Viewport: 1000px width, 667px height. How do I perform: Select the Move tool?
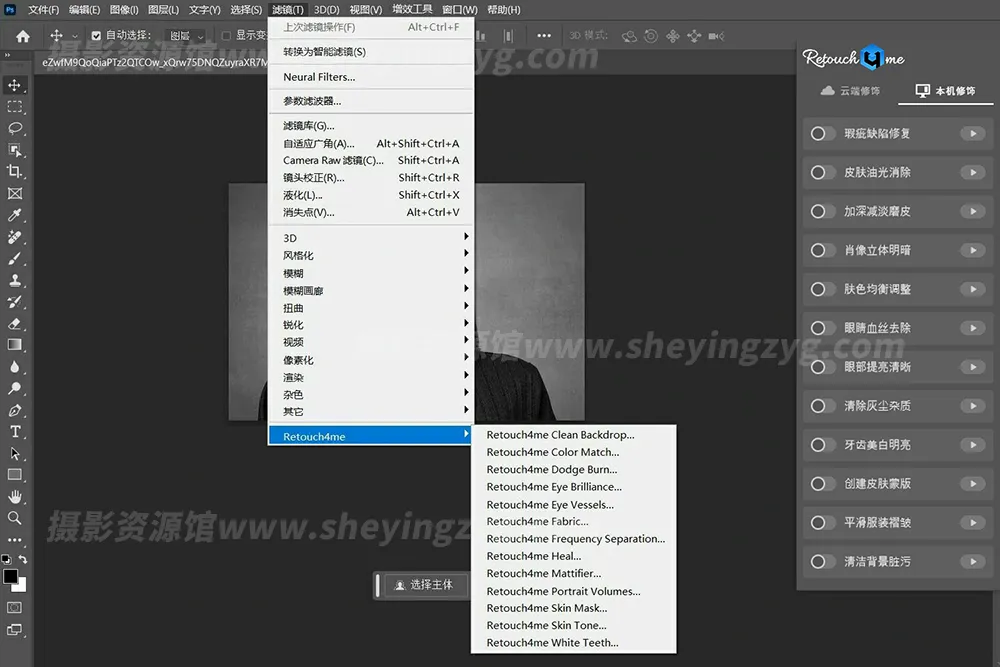click(x=15, y=85)
